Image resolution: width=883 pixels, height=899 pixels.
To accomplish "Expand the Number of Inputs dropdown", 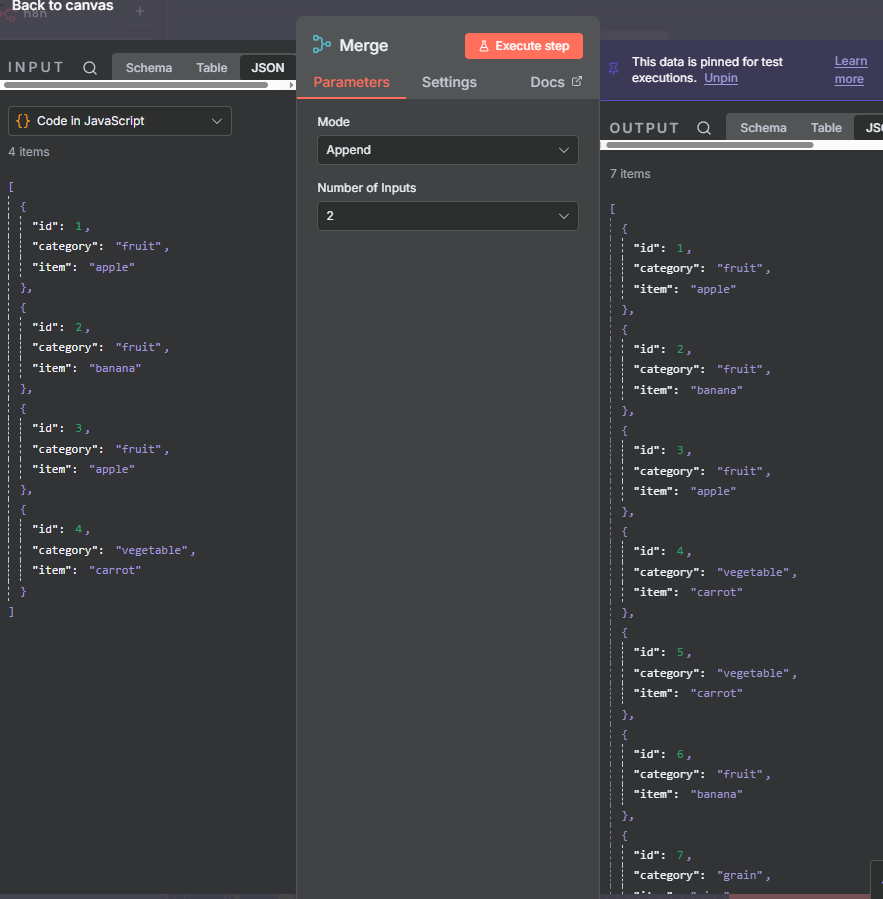I will (447, 216).
